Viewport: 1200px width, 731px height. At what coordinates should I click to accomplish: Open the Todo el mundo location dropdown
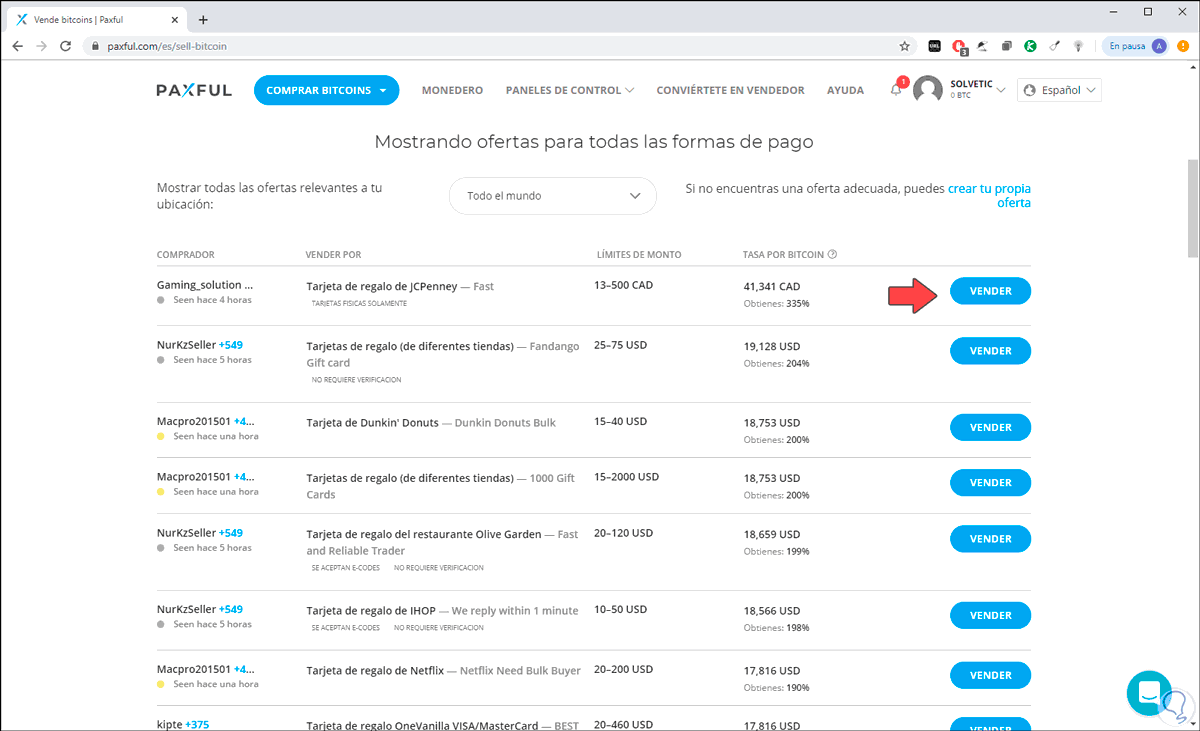[552, 196]
